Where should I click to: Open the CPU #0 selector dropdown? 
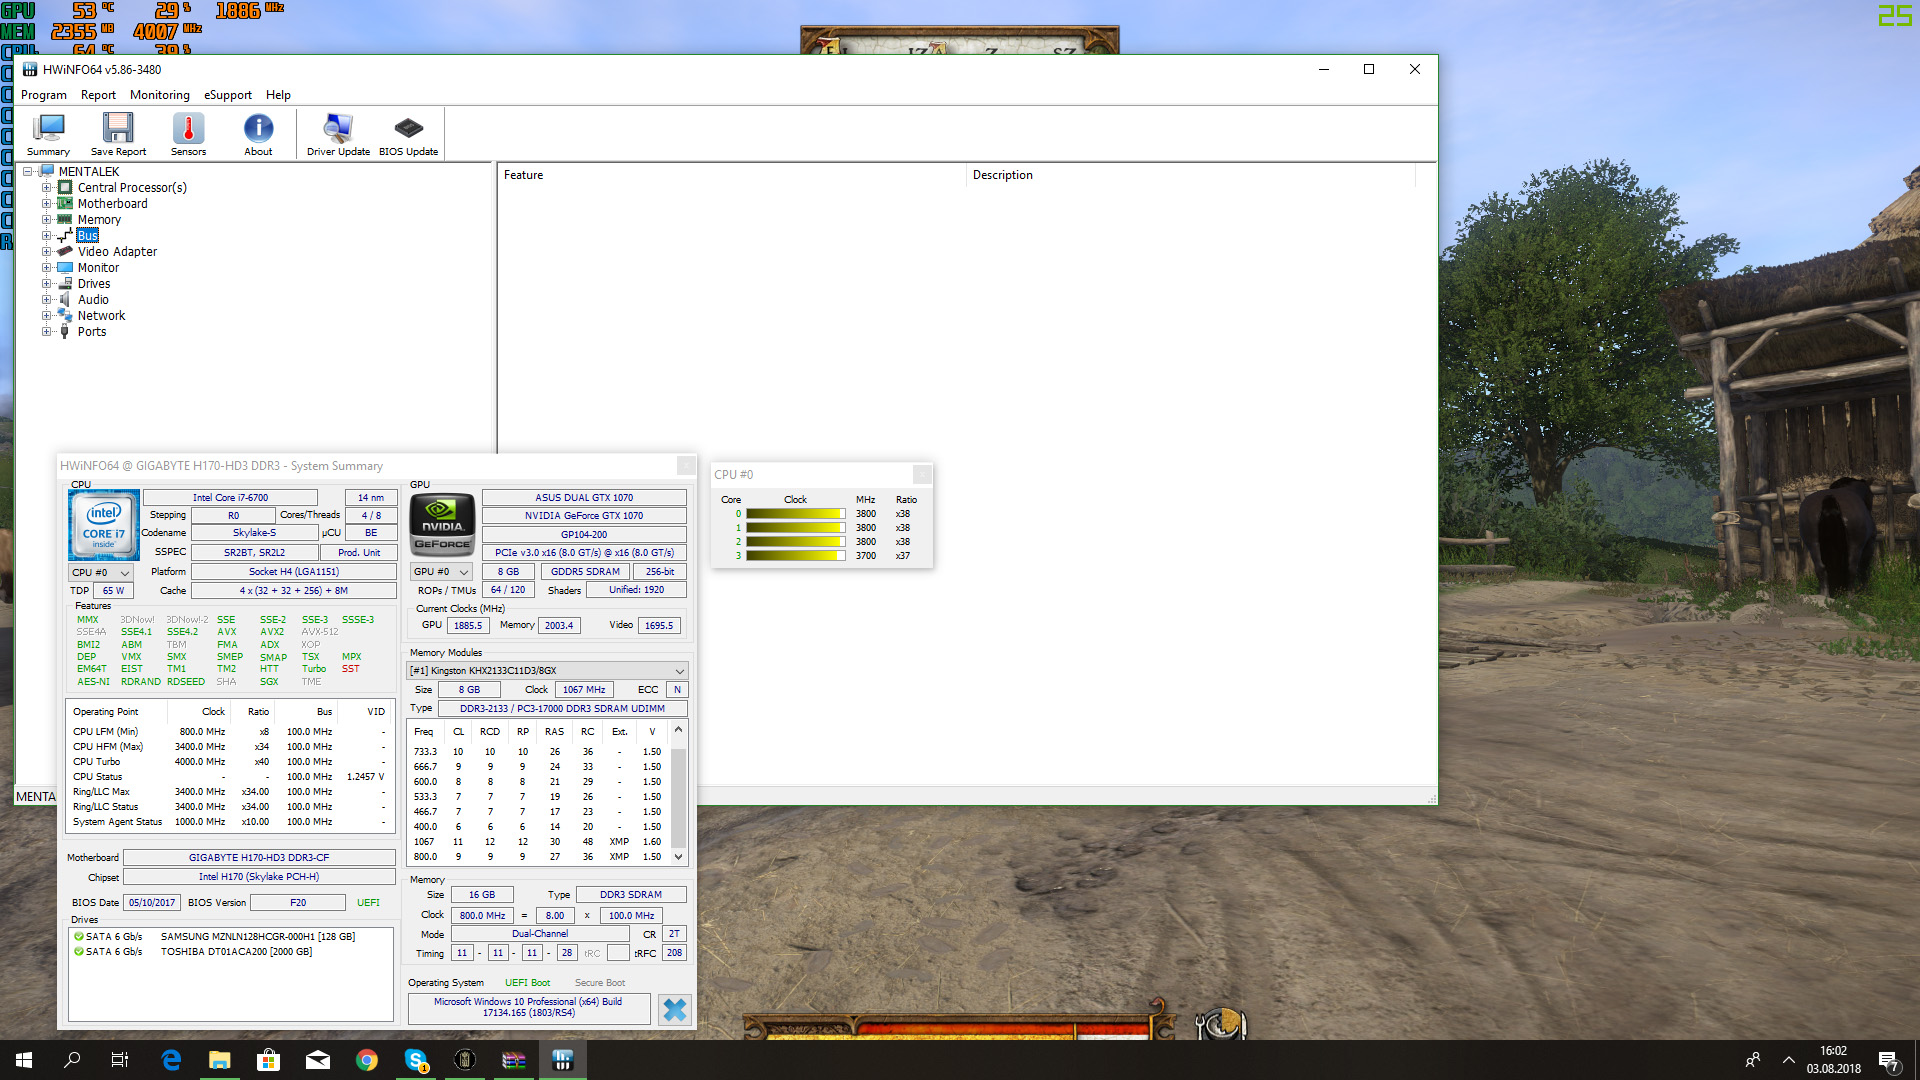pos(101,572)
